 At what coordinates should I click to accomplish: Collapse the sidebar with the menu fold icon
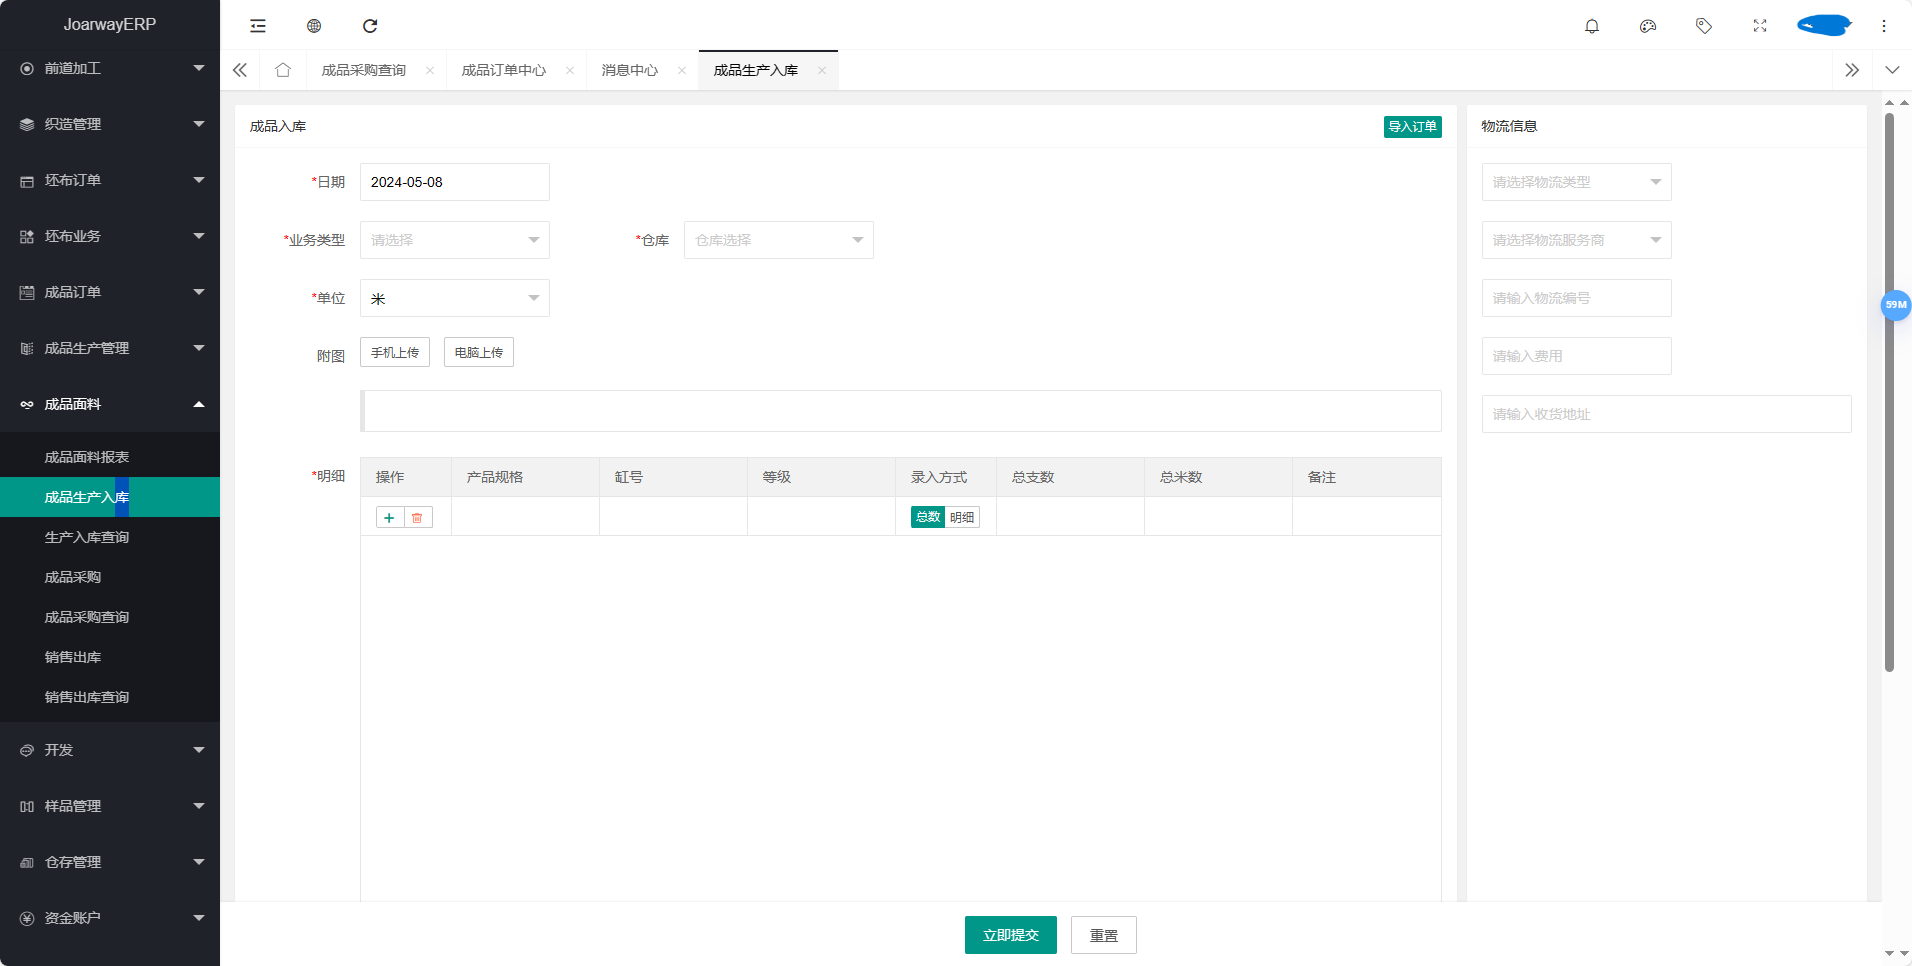pyautogui.click(x=258, y=26)
